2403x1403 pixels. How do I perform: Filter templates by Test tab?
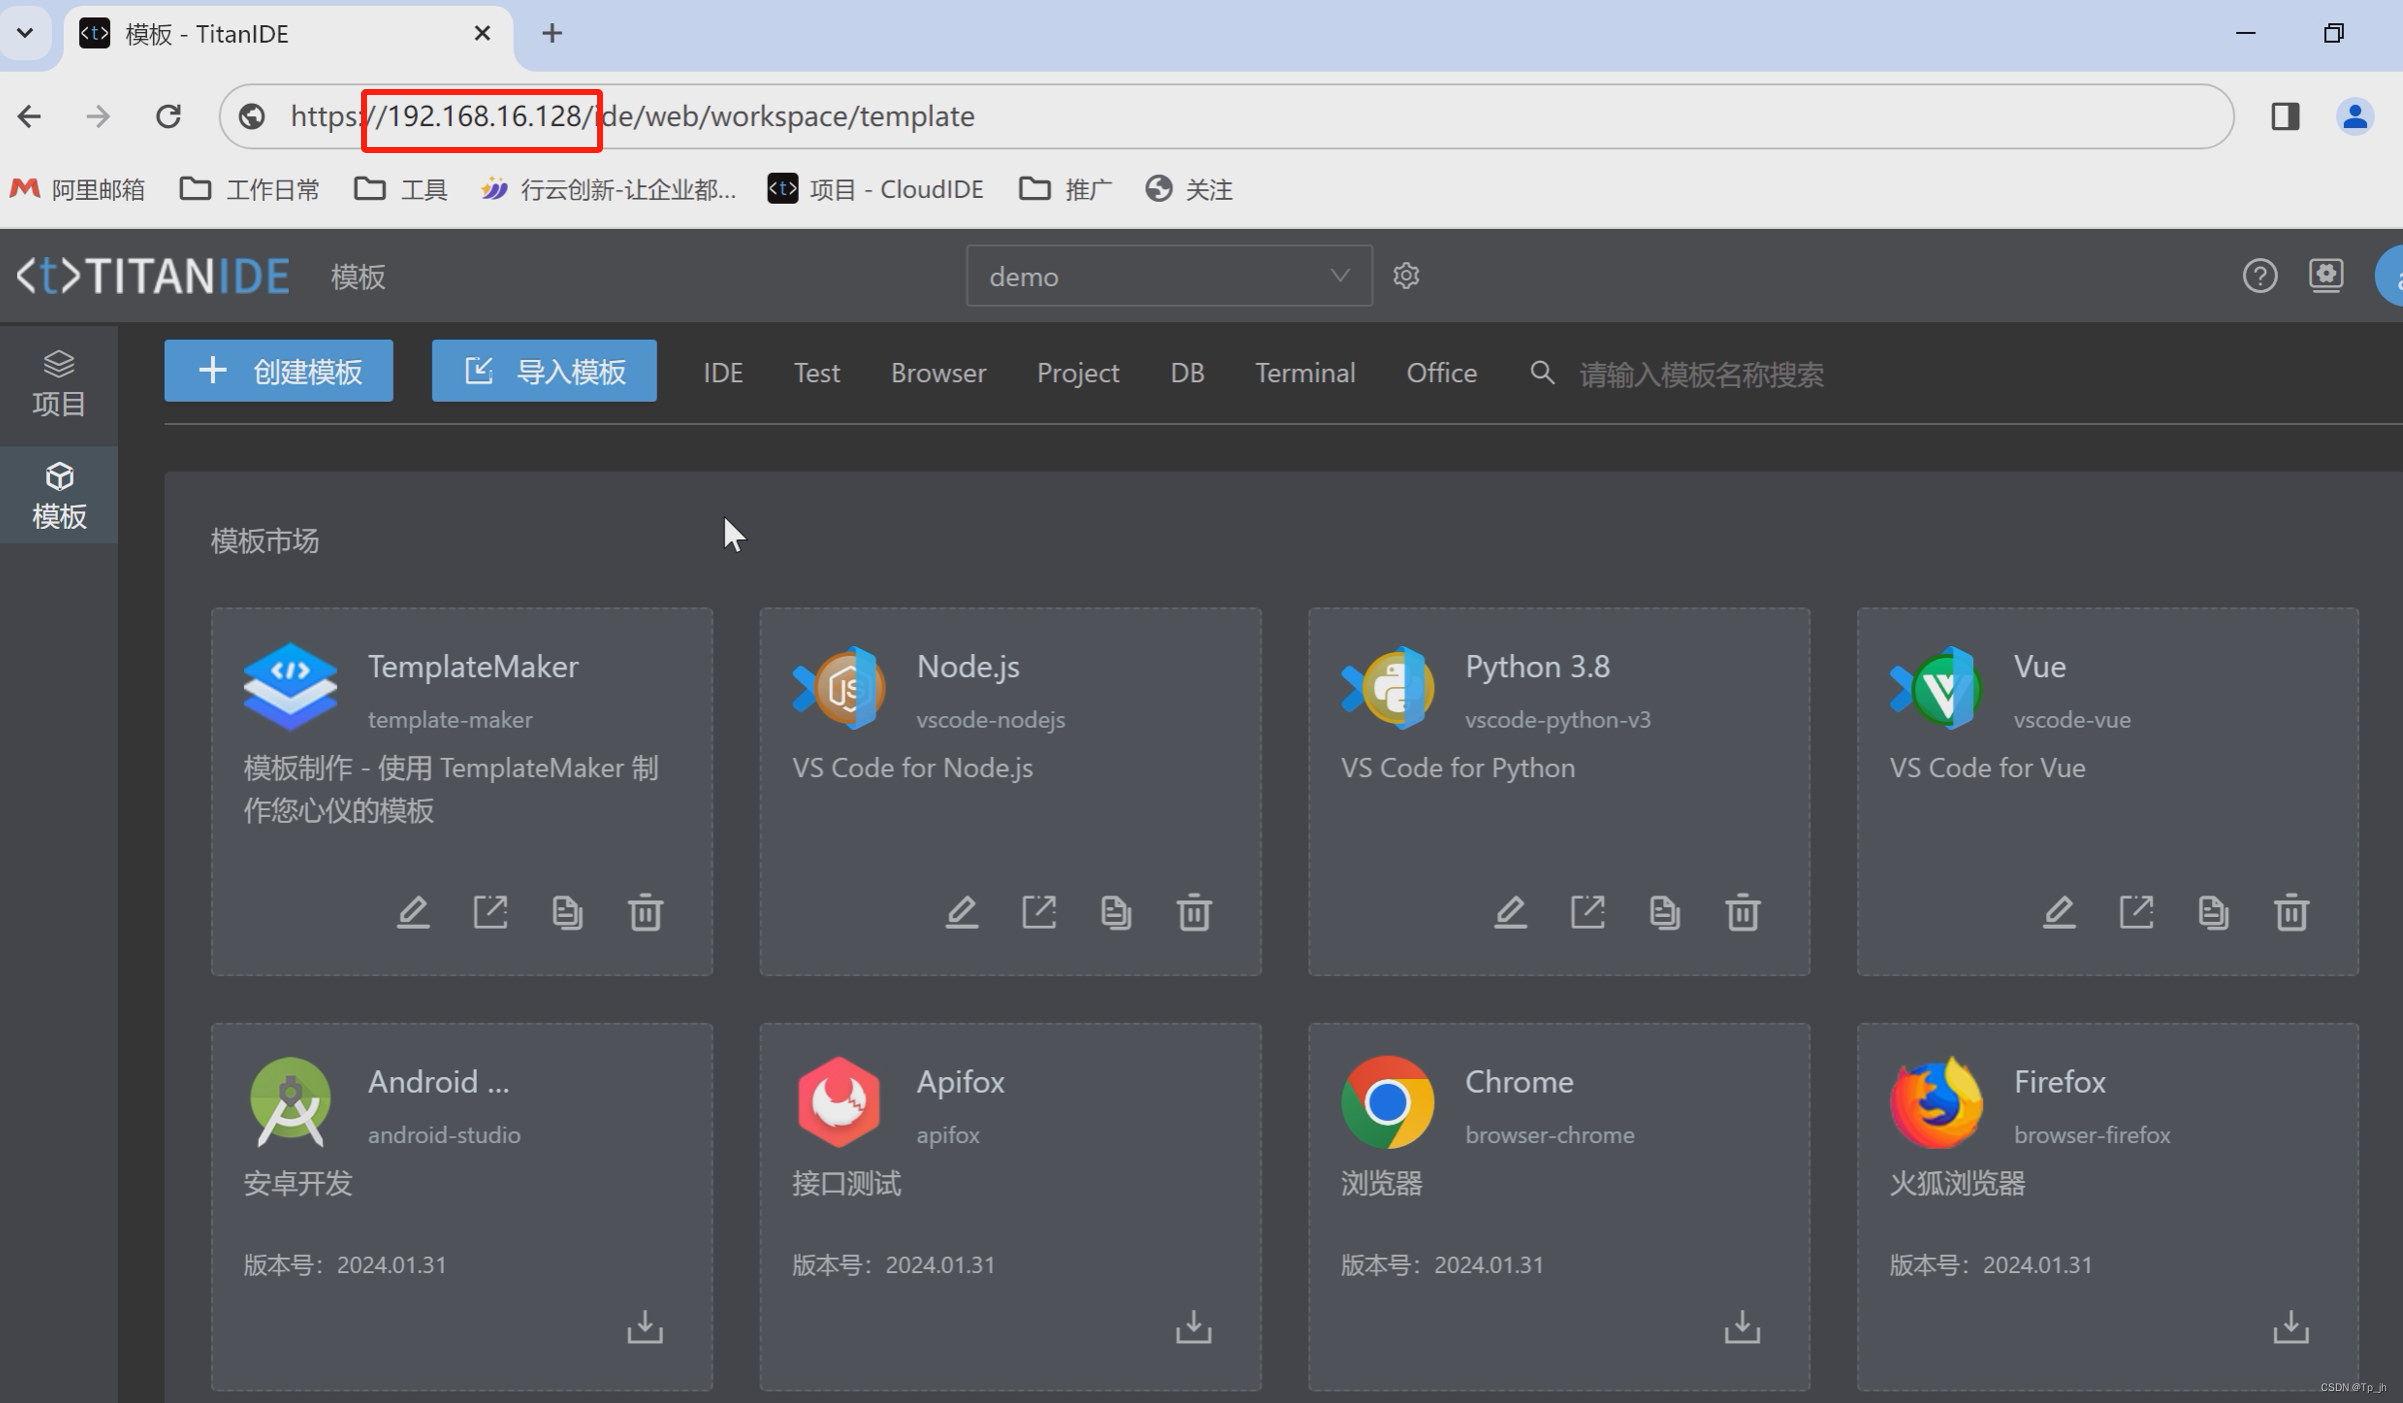816,373
